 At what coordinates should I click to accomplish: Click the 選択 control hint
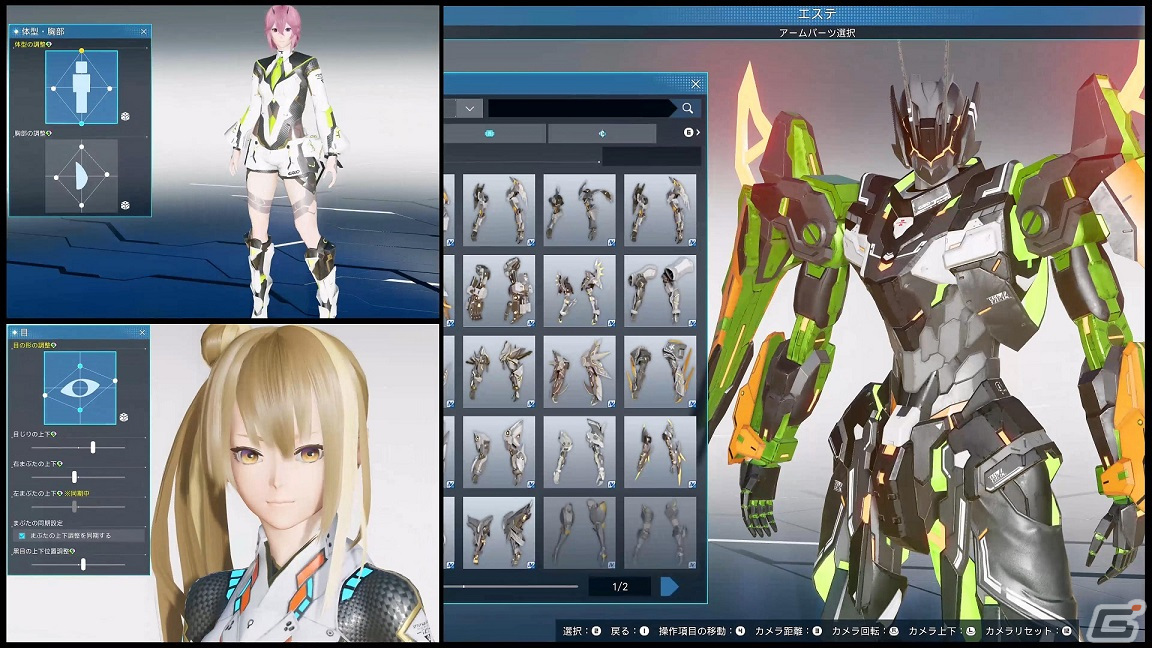pos(582,630)
